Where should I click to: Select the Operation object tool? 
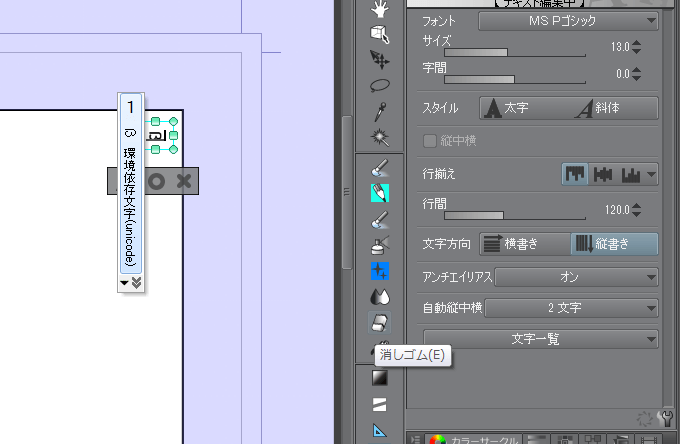[x=380, y=34]
